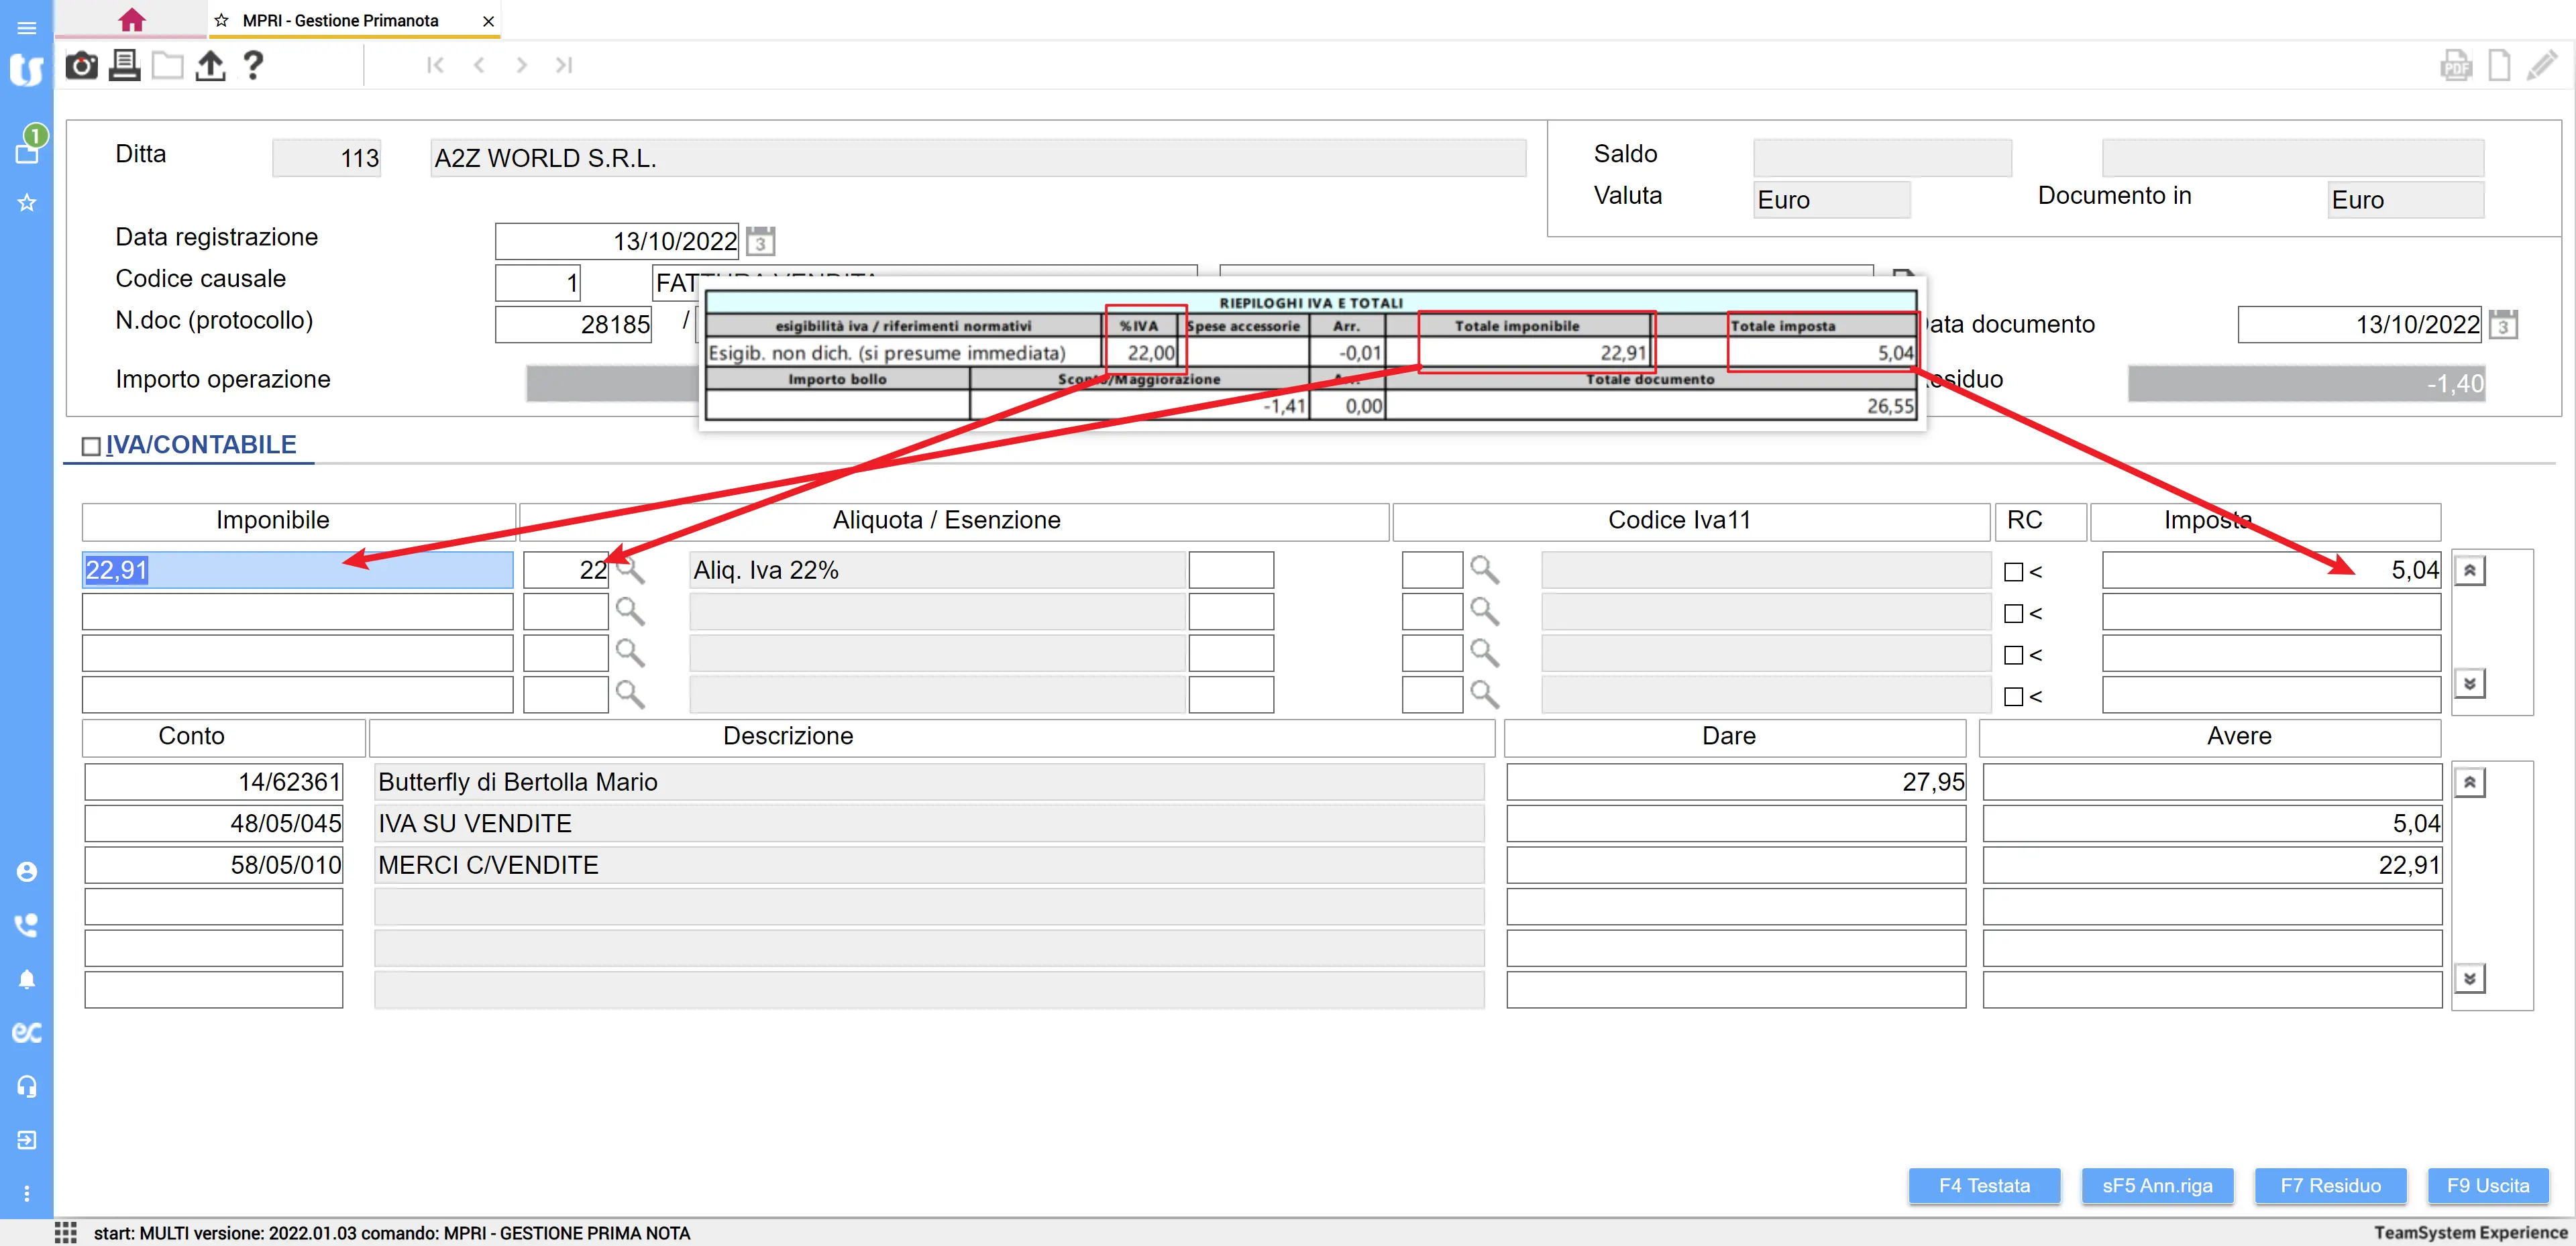
Task: Click the Imponibile field showing 22,91
Action: tap(297, 570)
